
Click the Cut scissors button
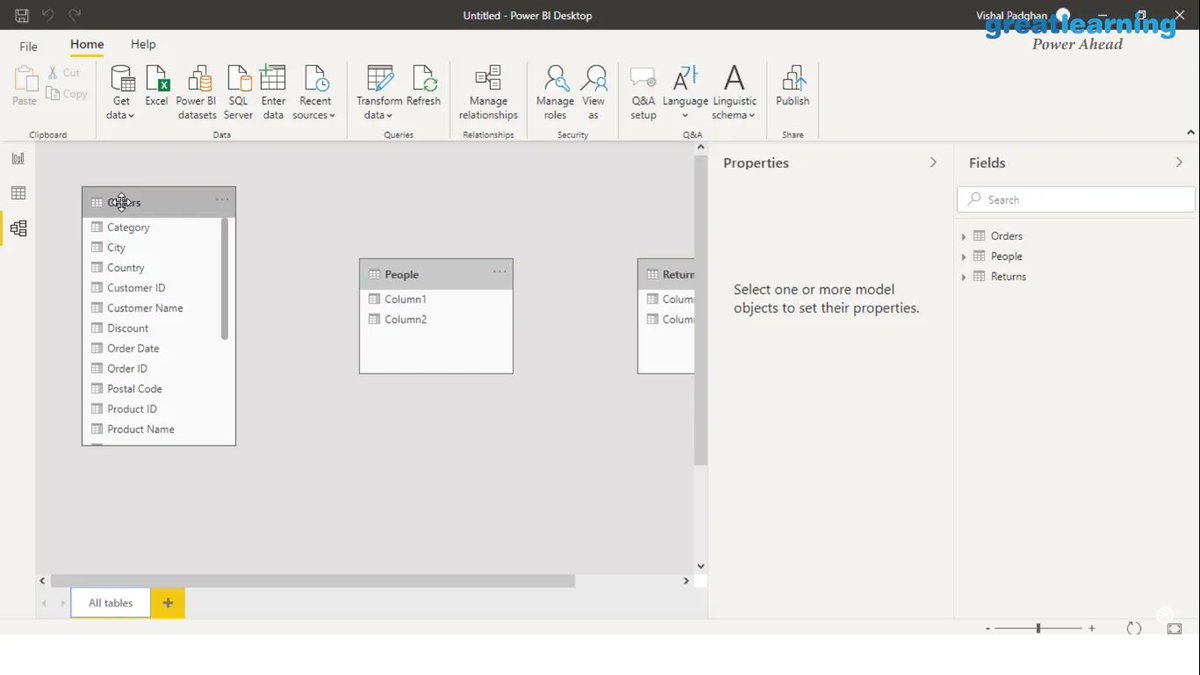click(64, 73)
